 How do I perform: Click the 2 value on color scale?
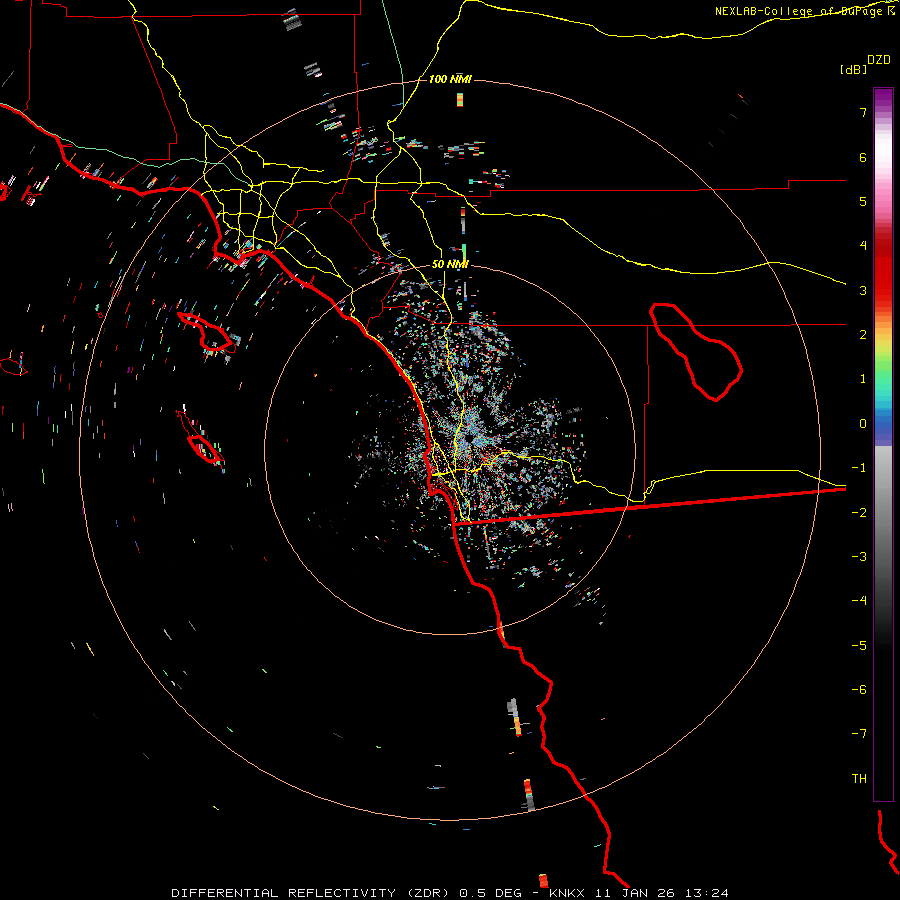point(863,335)
